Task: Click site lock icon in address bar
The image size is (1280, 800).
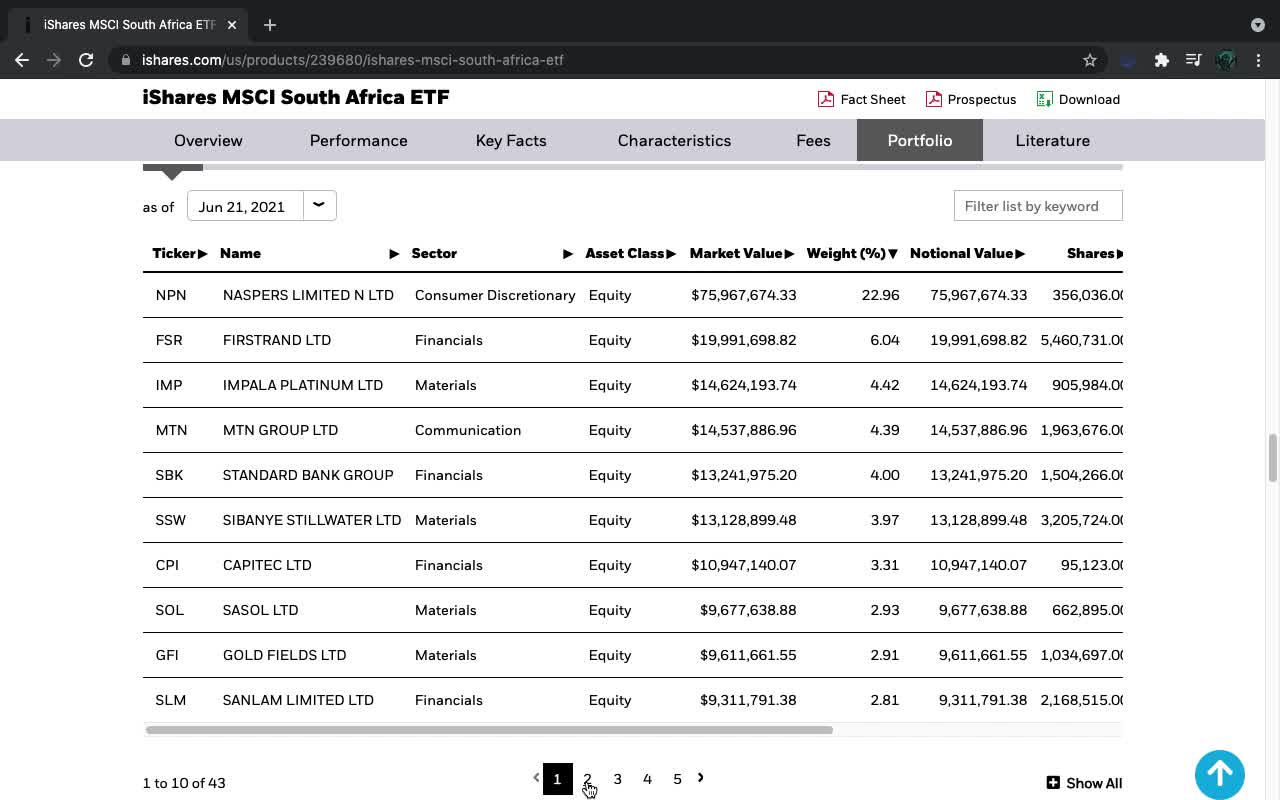Action: click(126, 60)
